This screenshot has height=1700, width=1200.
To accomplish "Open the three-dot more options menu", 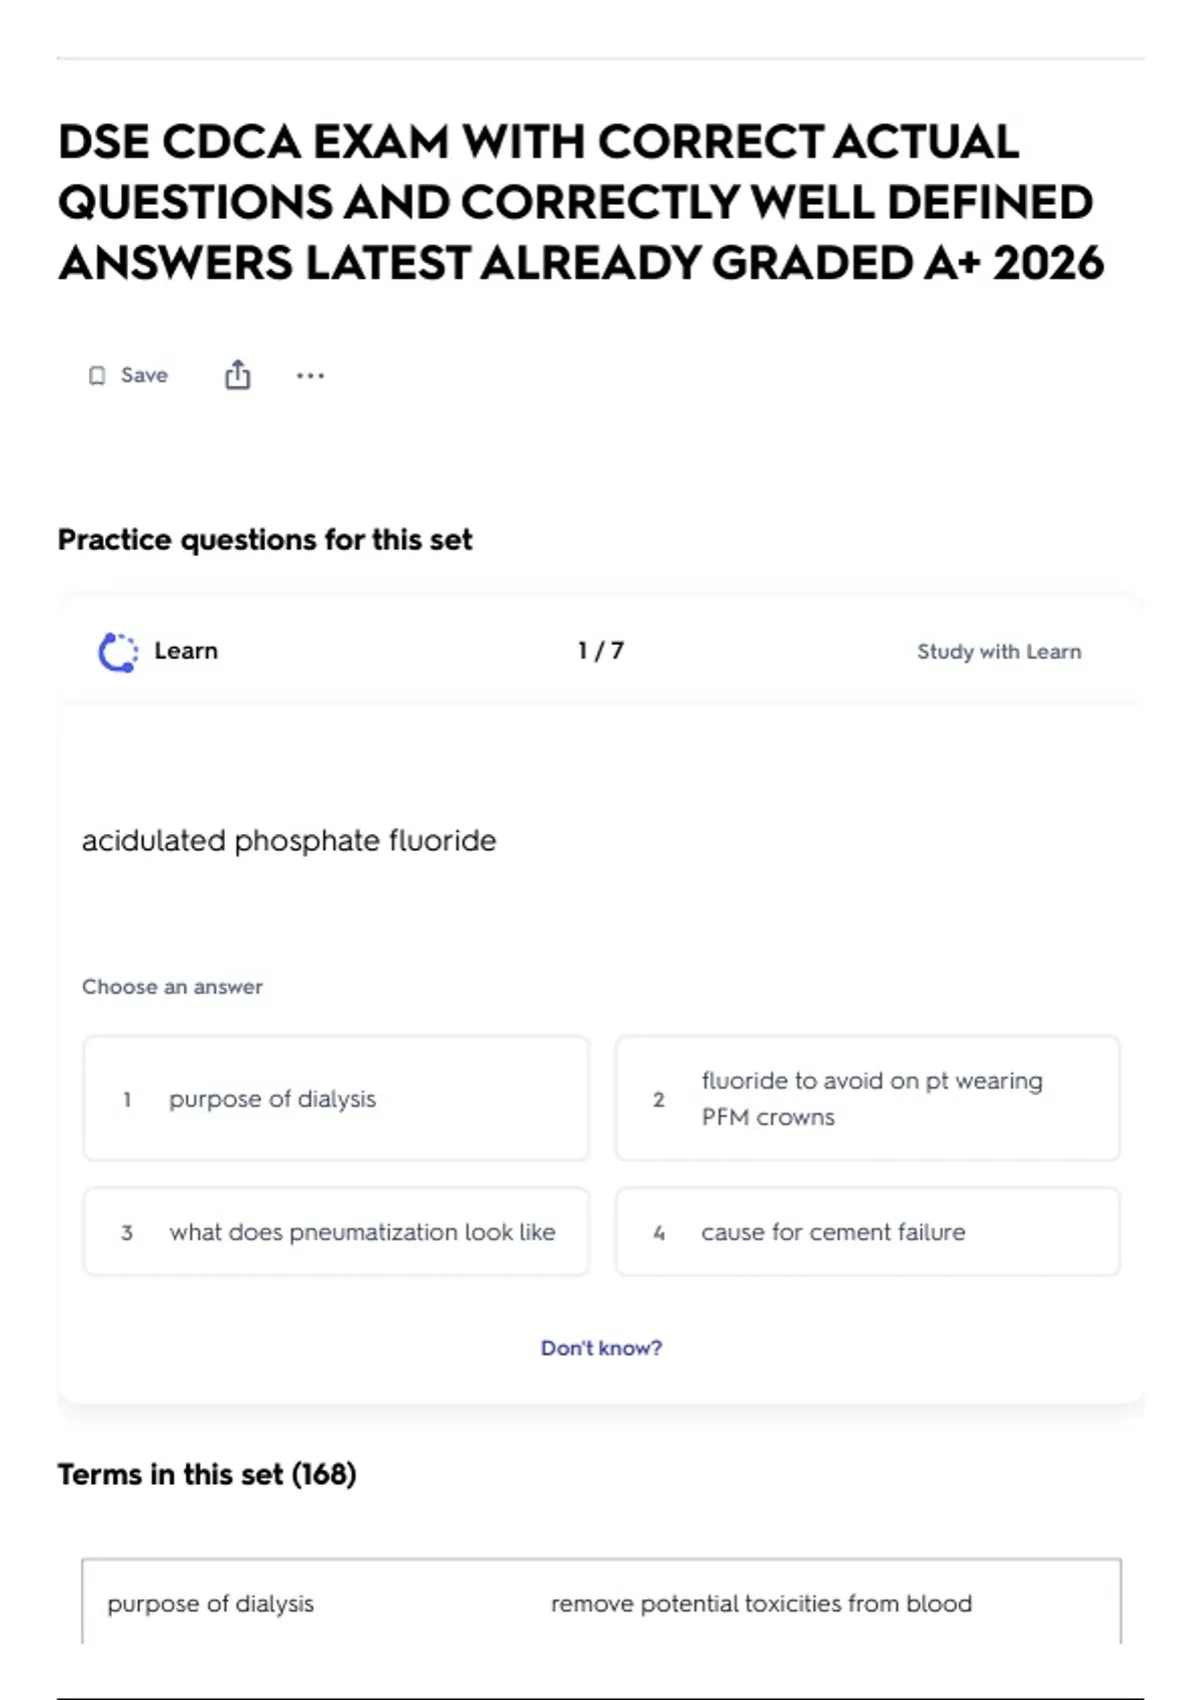I will pos(310,376).
